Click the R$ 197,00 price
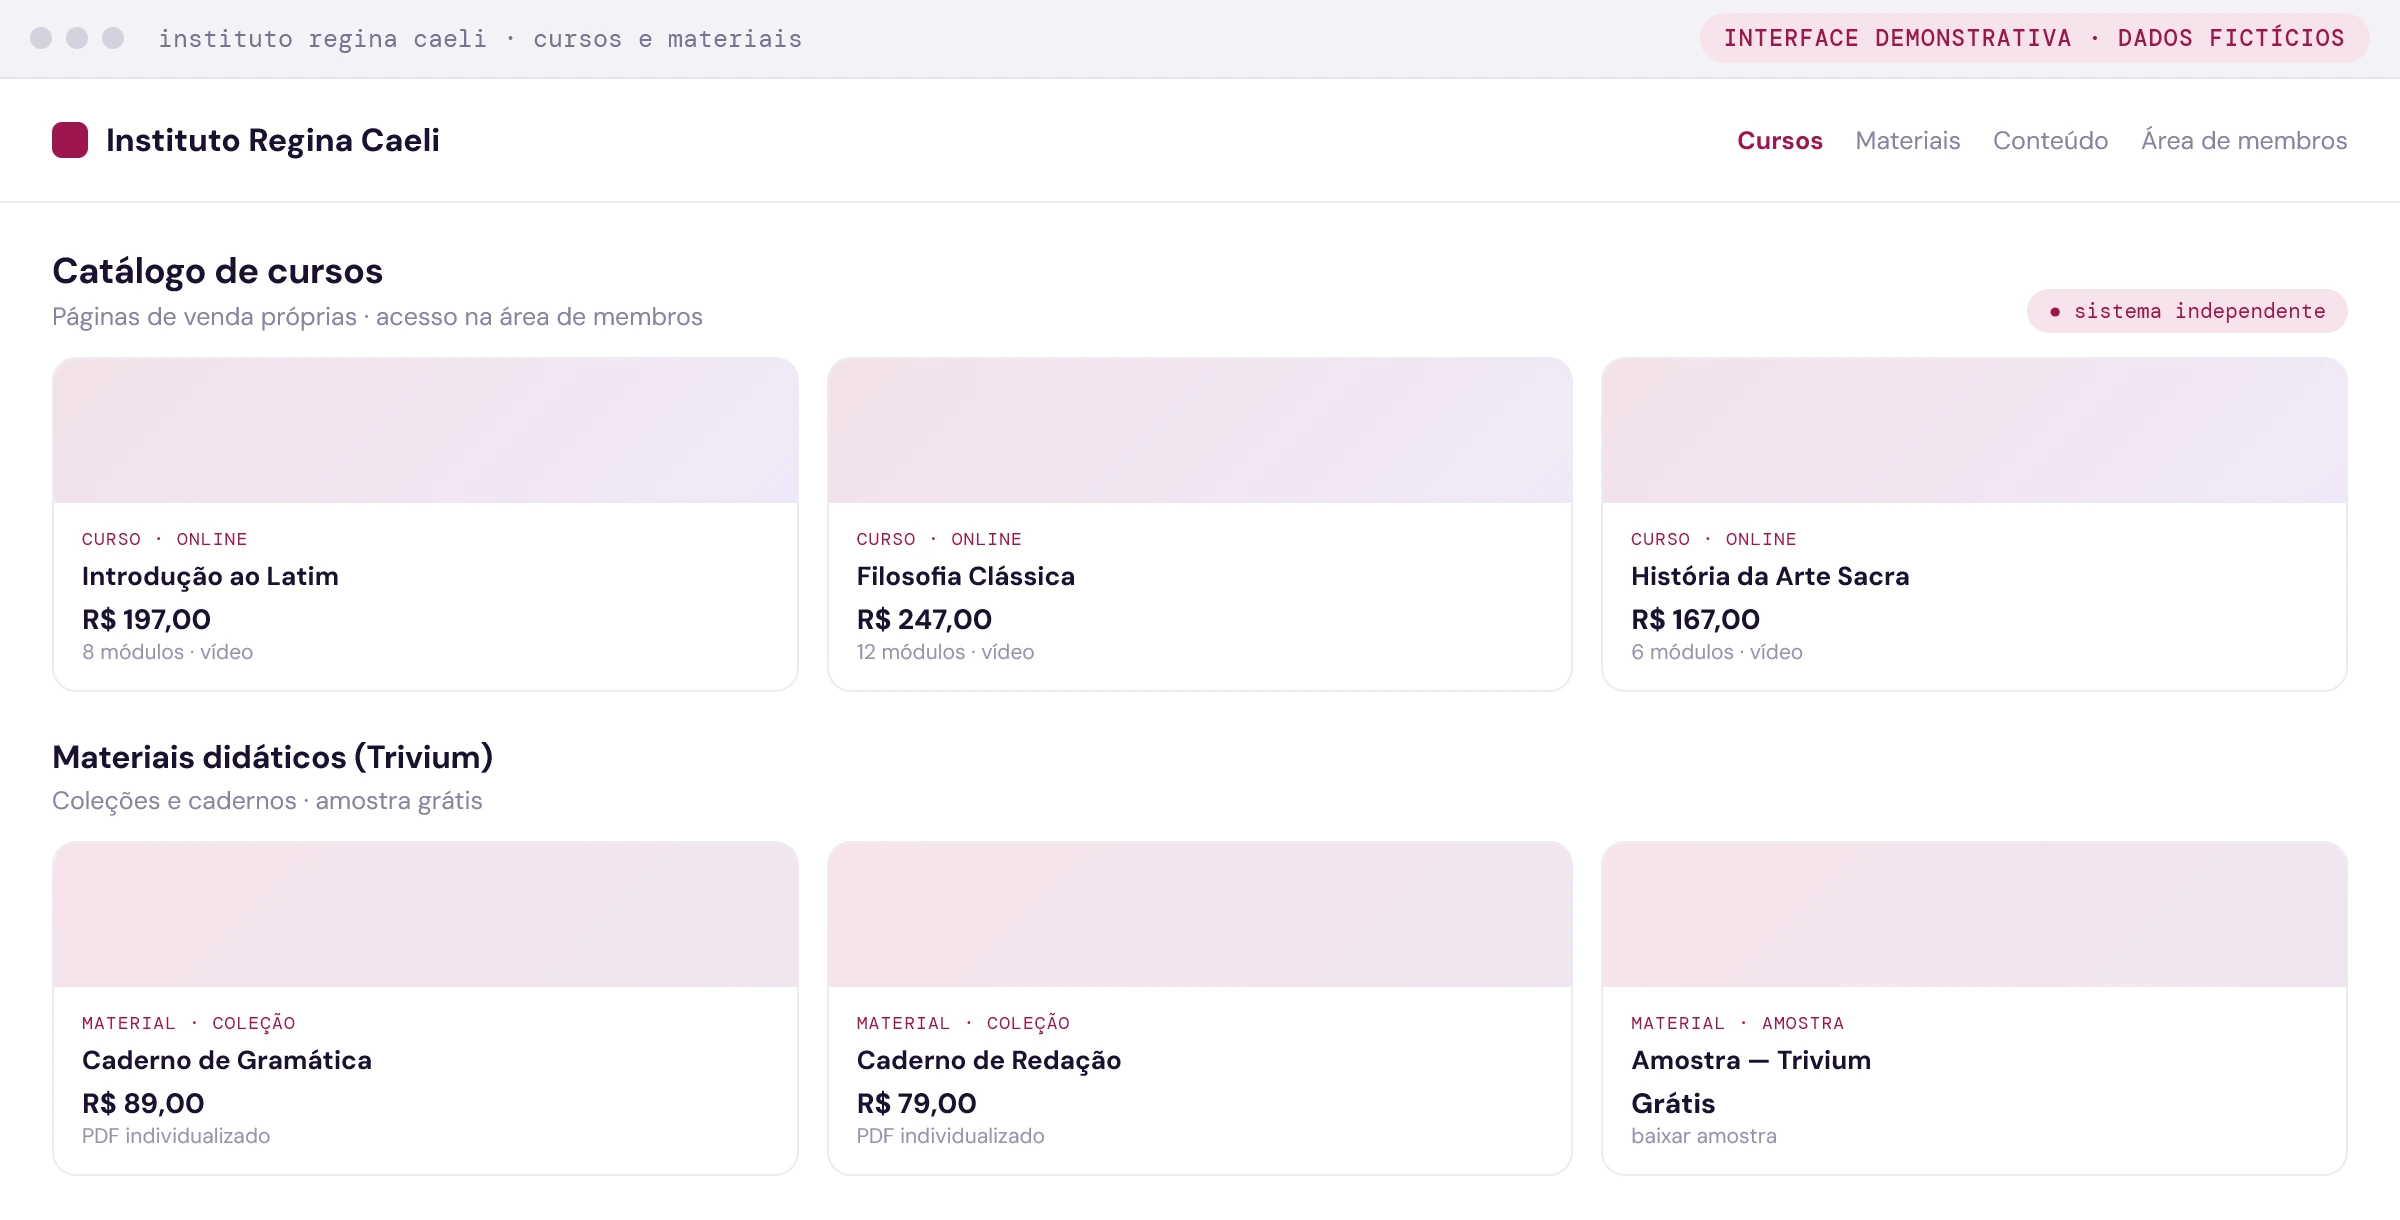 (146, 619)
